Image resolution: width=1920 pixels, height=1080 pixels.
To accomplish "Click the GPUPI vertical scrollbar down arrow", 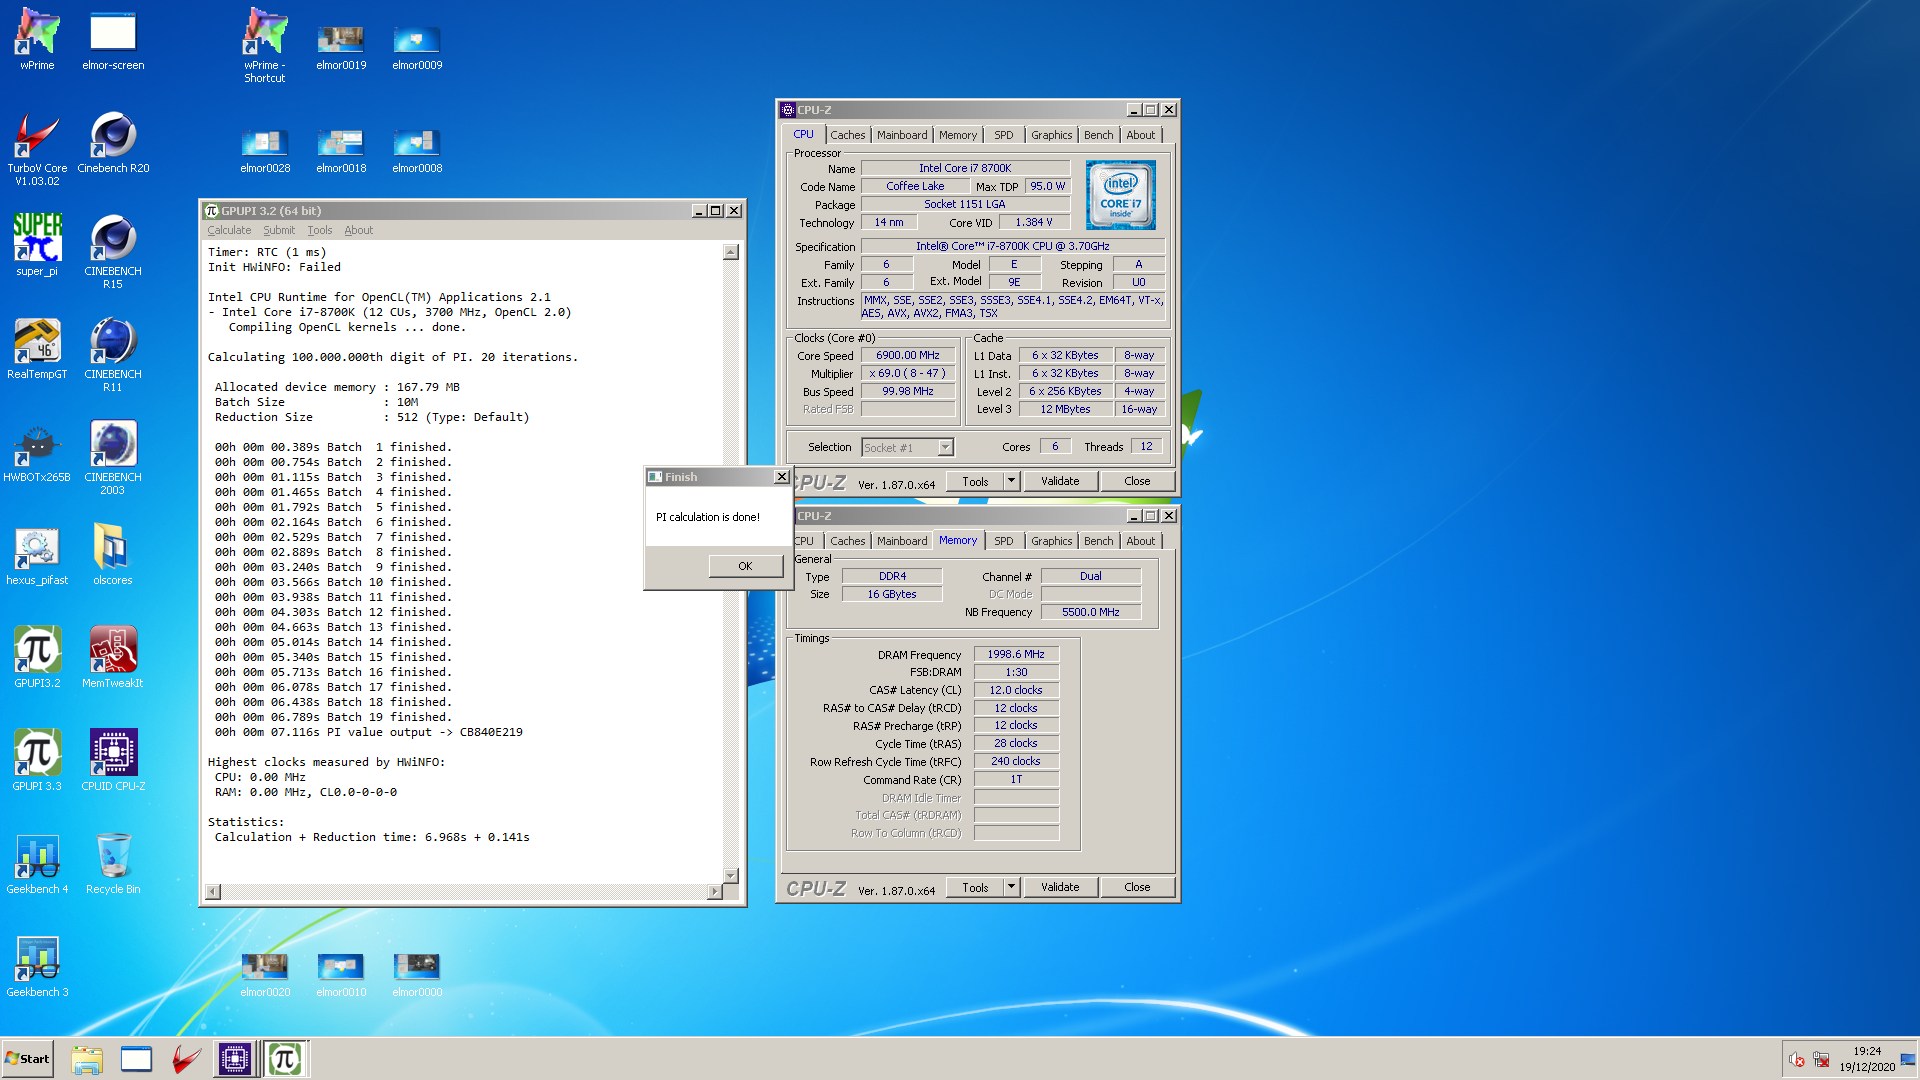I will coord(731,875).
